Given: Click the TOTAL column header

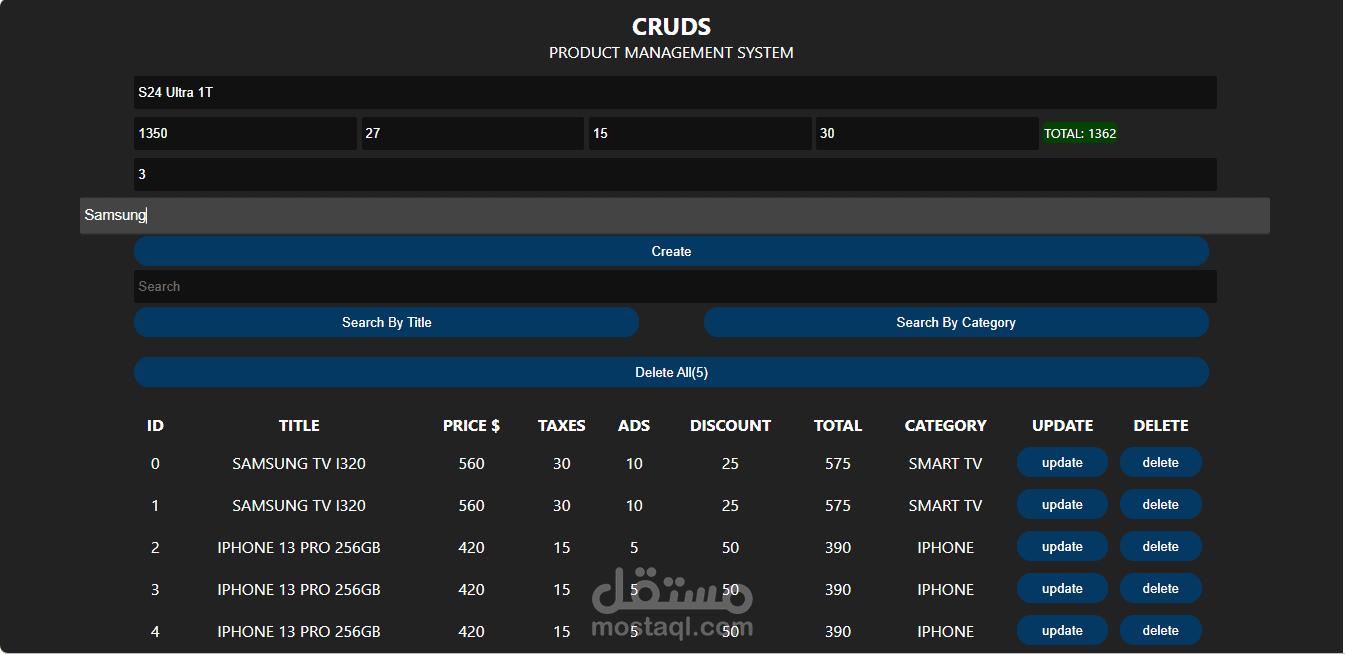Looking at the screenshot, I should [838, 425].
